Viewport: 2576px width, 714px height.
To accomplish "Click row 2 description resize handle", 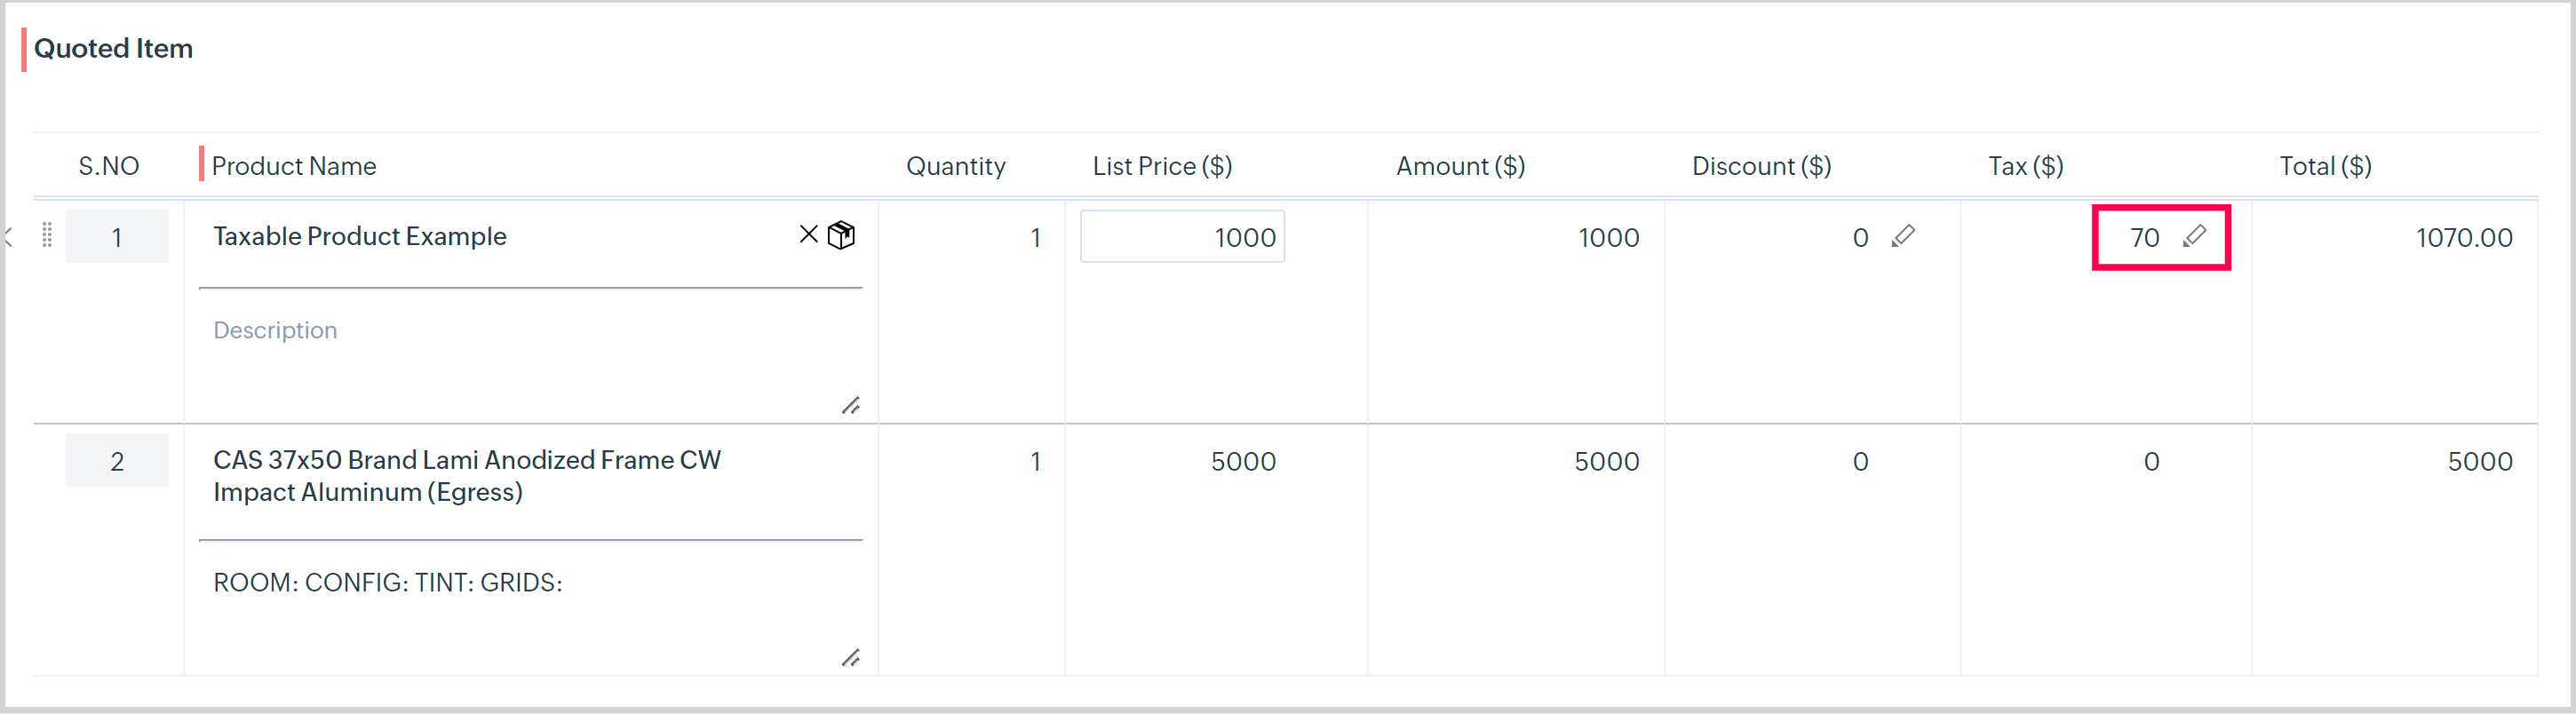I will 851,657.
